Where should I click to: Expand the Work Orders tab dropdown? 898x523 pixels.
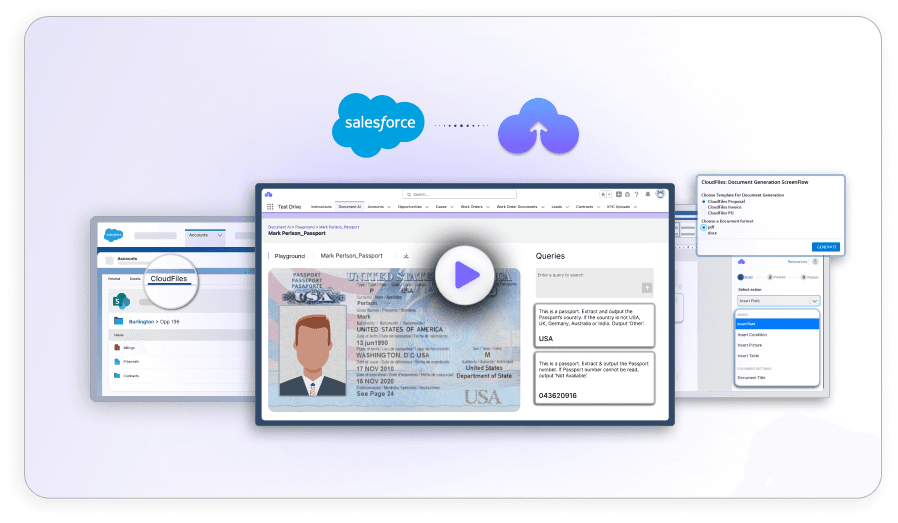[487, 207]
